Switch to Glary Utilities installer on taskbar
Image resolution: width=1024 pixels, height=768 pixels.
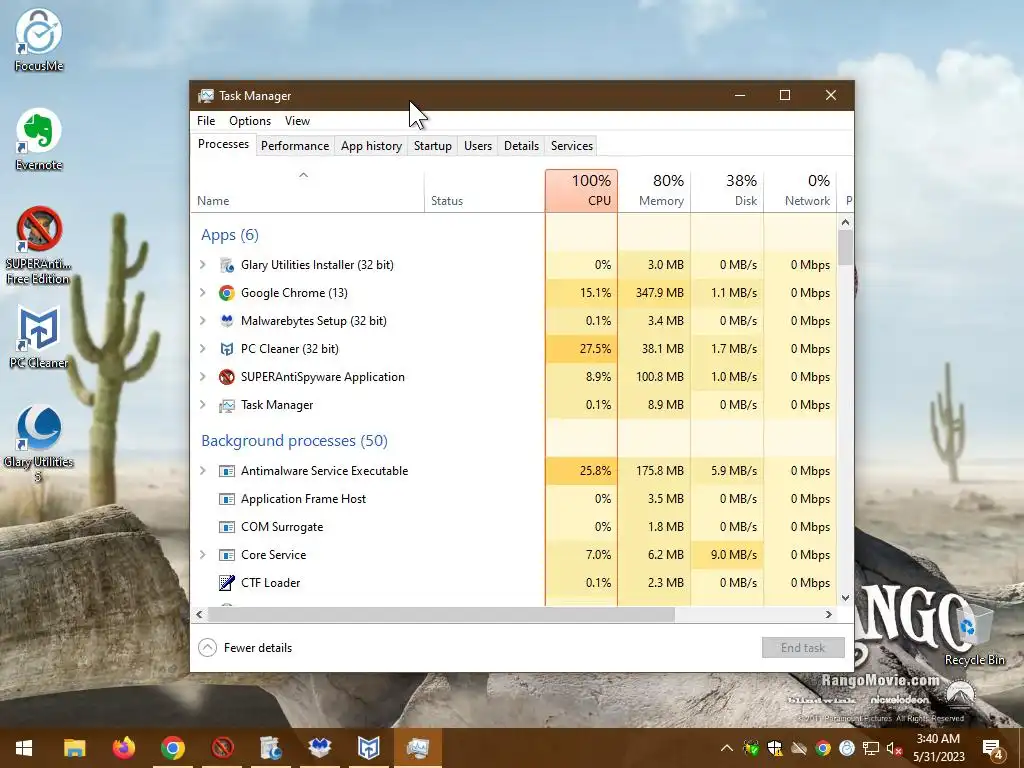click(270, 748)
